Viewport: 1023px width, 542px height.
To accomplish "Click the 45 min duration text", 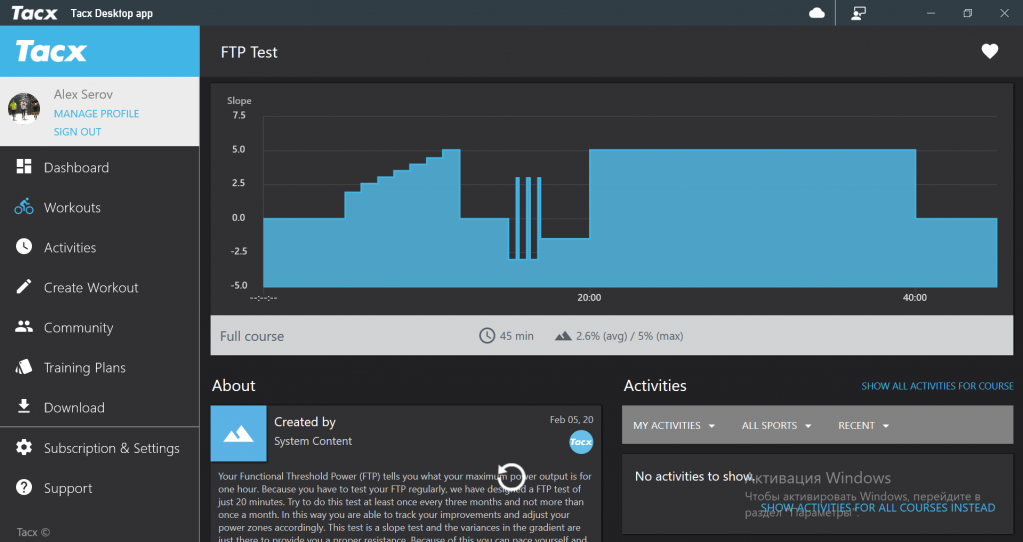I will point(517,336).
